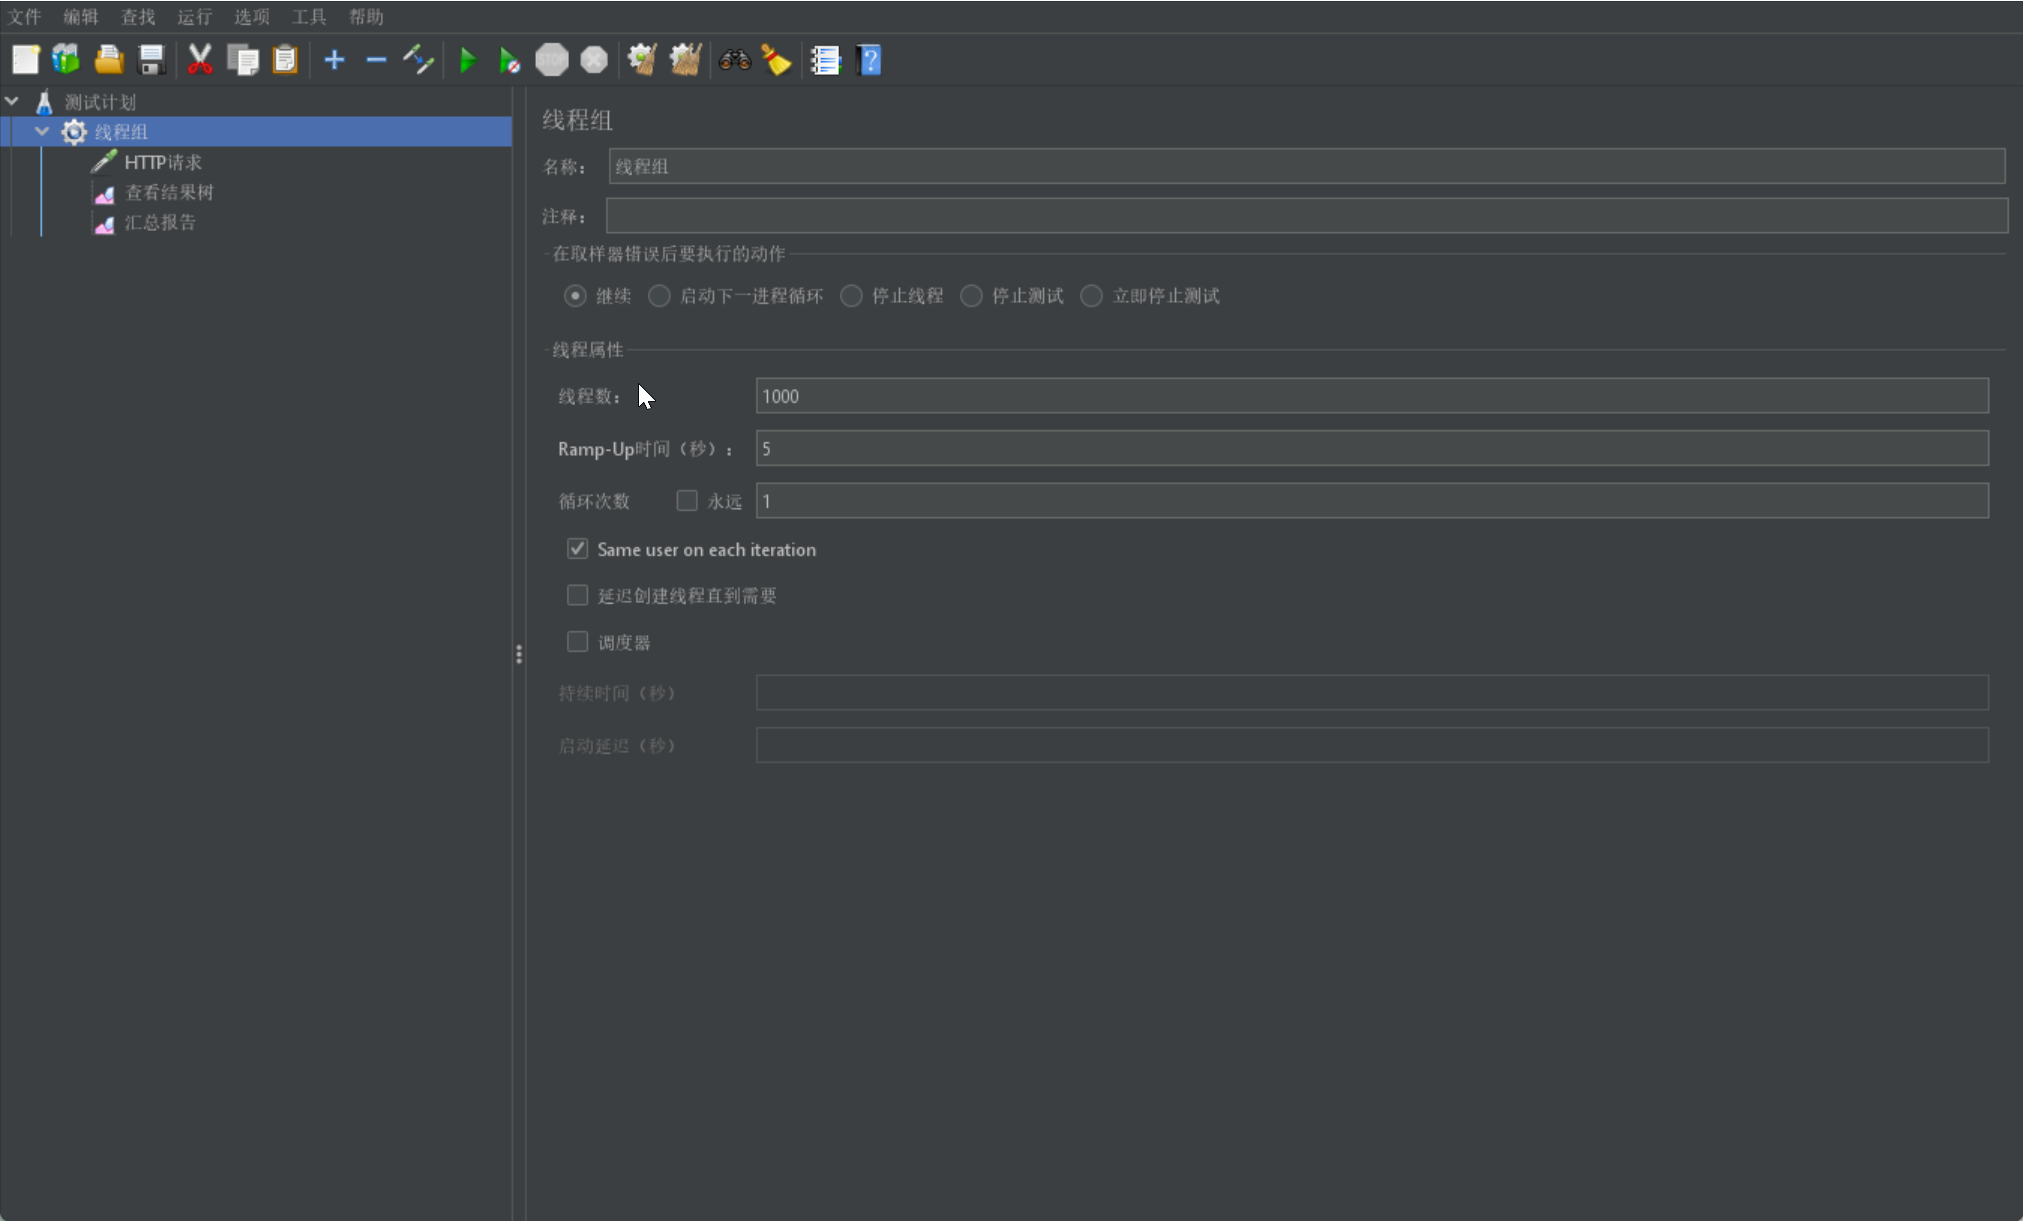Click the 查看结果树 tree item

click(169, 192)
